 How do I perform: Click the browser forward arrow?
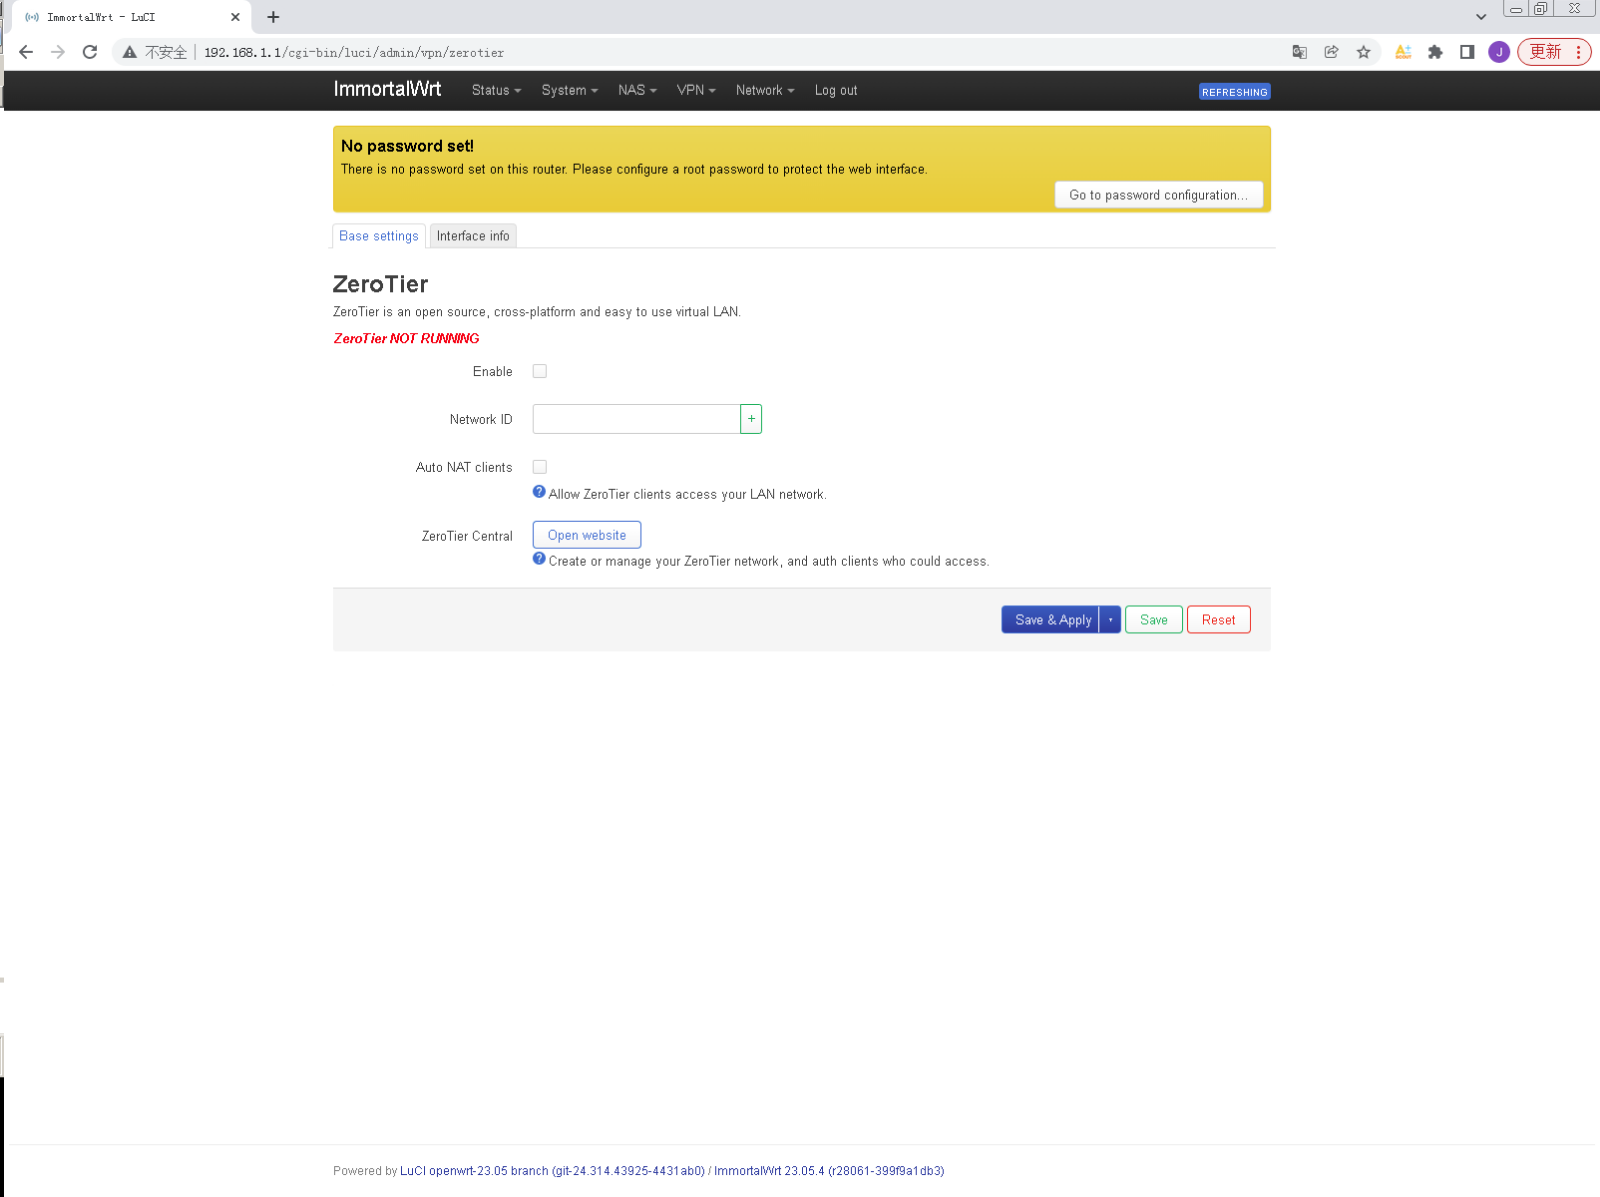[58, 52]
